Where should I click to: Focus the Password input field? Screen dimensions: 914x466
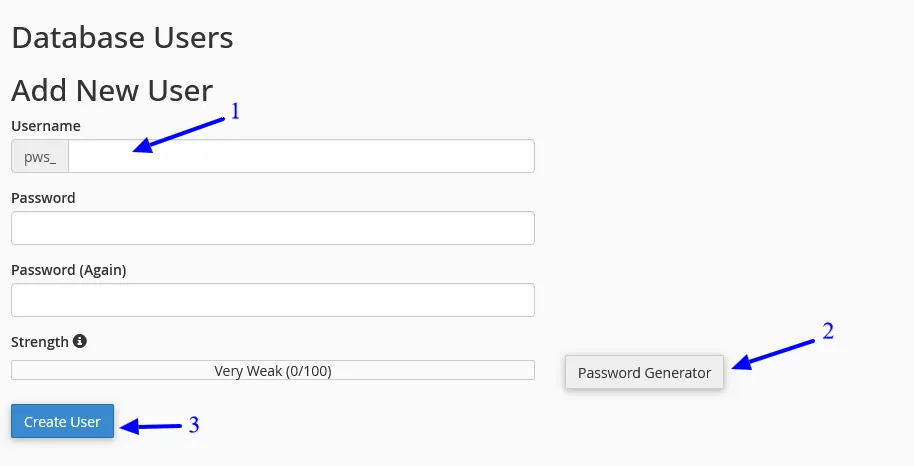pyautogui.click(x=273, y=228)
